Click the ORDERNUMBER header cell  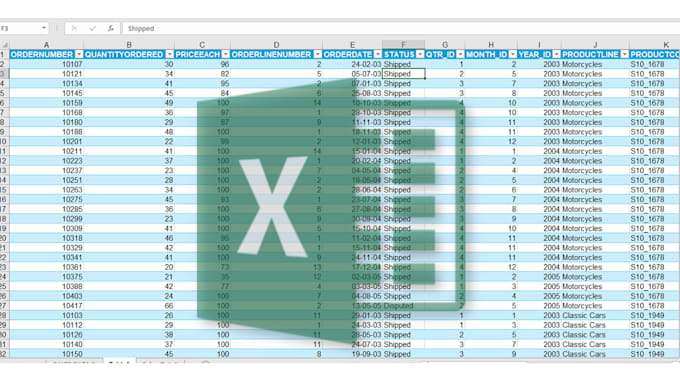coord(46,54)
